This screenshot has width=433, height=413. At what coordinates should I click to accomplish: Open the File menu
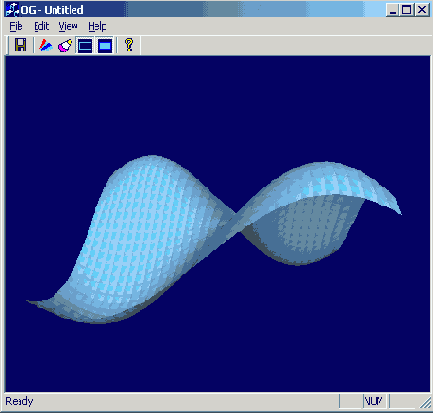pyautogui.click(x=16, y=26)
